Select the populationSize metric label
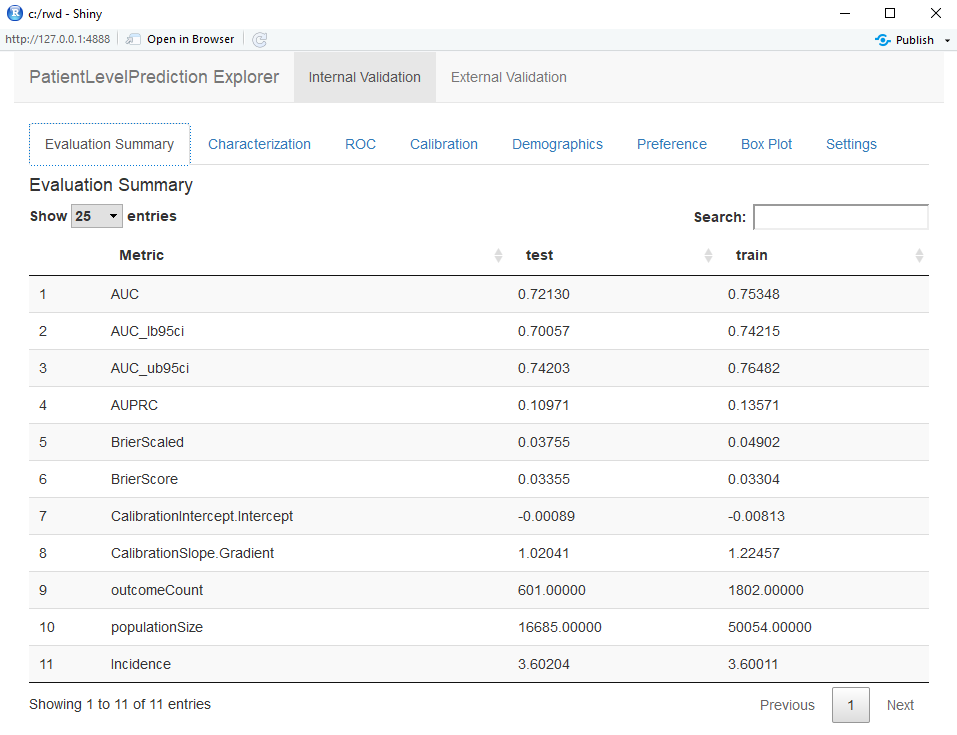Image resolution: width=957 pixels, height=735 pixels. pyautogui.click(x=156, y=628)
